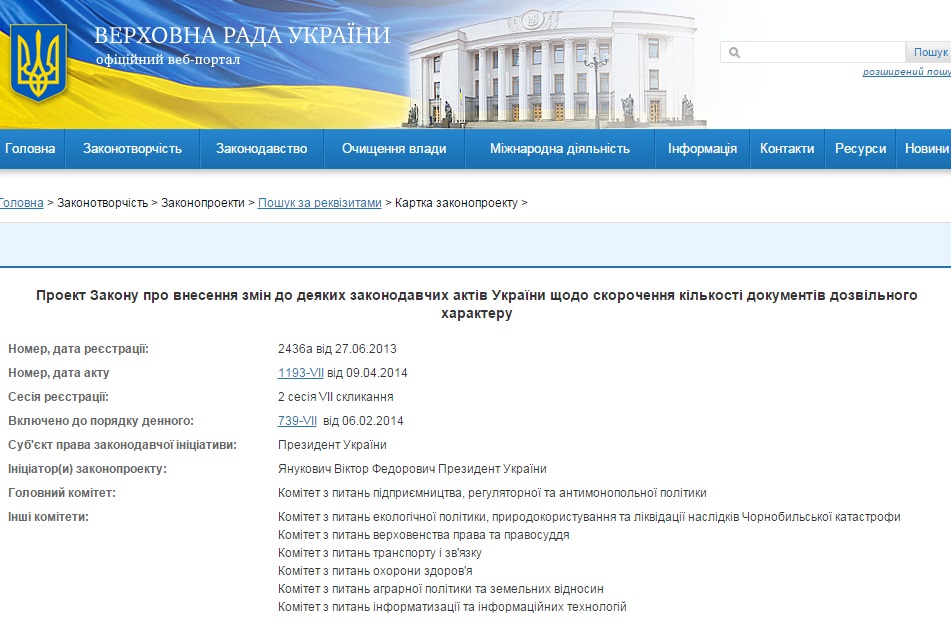The image size is (951, 620).
Task: Return to 'Пошук за реквізитами' breadcrumb link
Action: tap(319, 203)
